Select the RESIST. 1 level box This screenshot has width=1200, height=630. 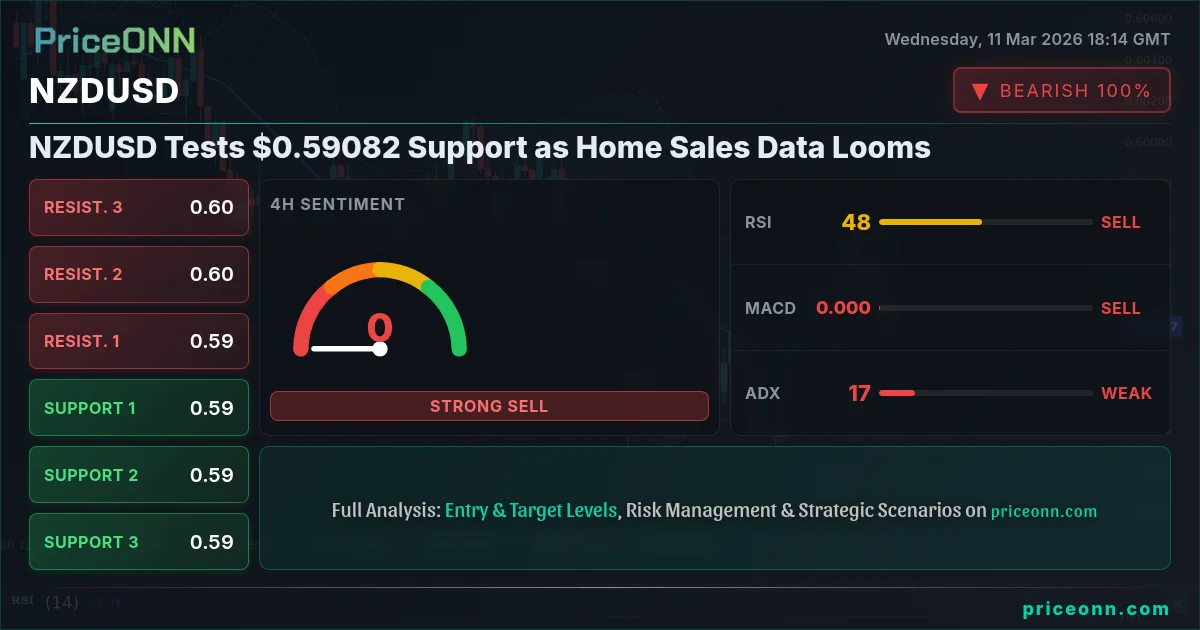pyautogui.click(x=139, y=341)
